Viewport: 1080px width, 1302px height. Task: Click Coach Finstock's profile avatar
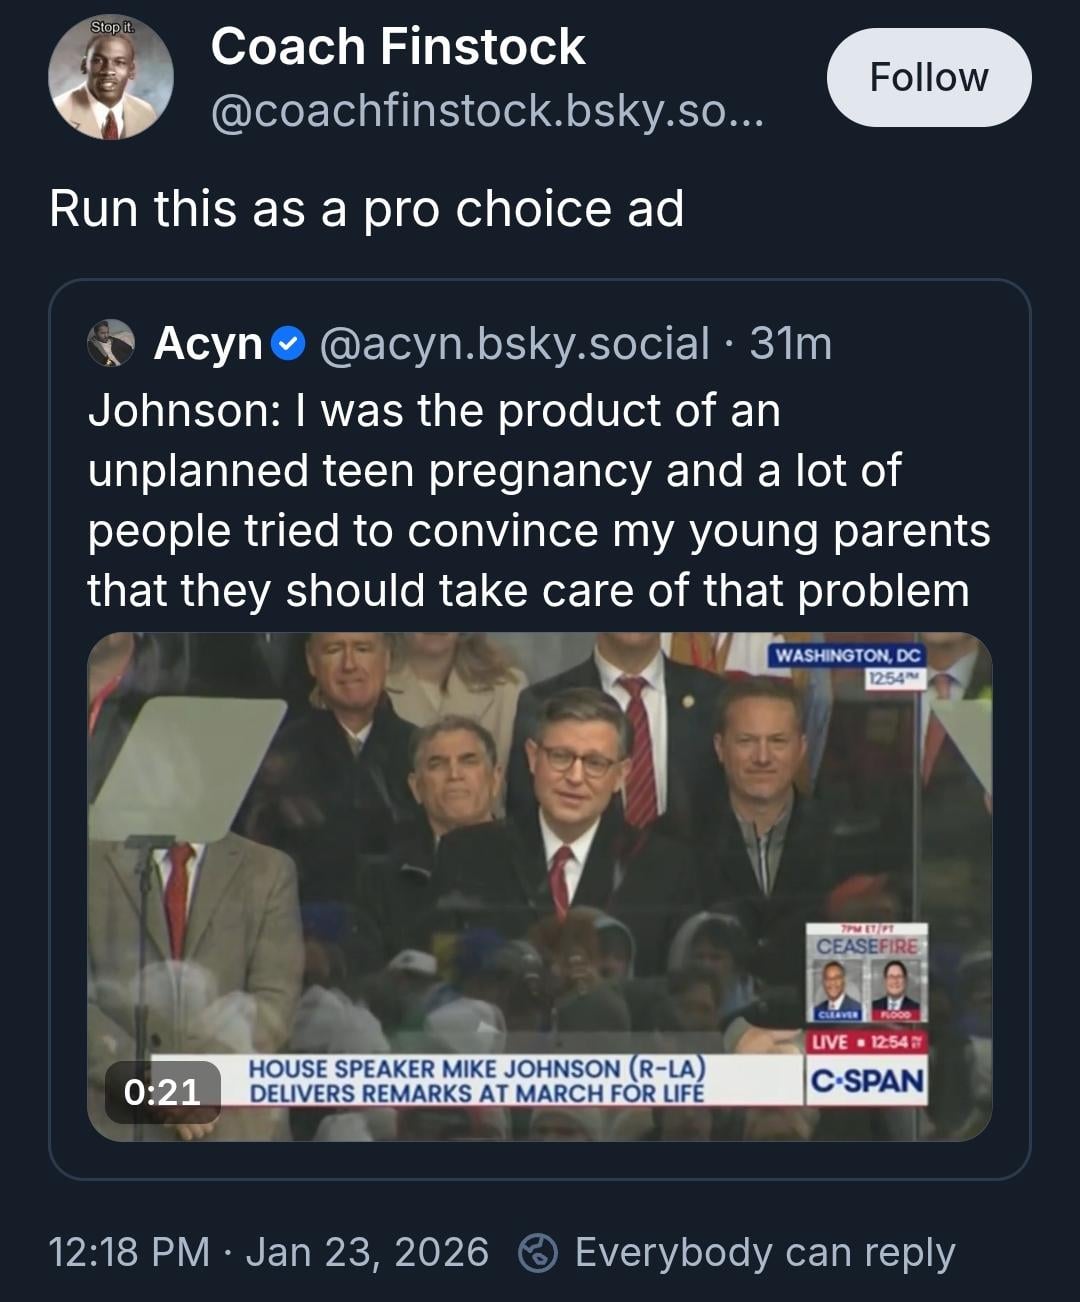(x=110, y=78)
